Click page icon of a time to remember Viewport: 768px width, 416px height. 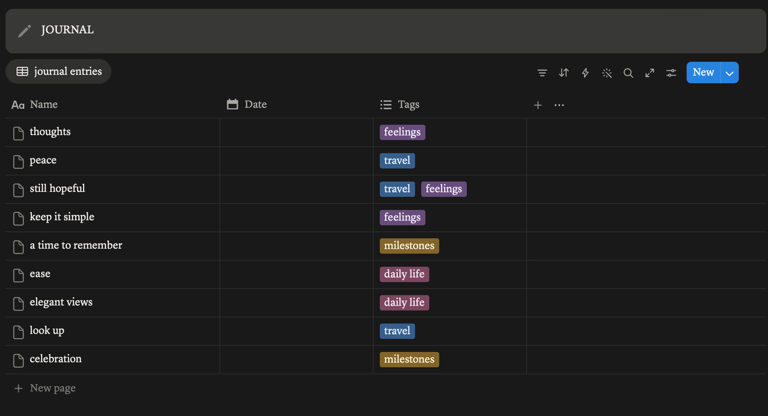19,247
